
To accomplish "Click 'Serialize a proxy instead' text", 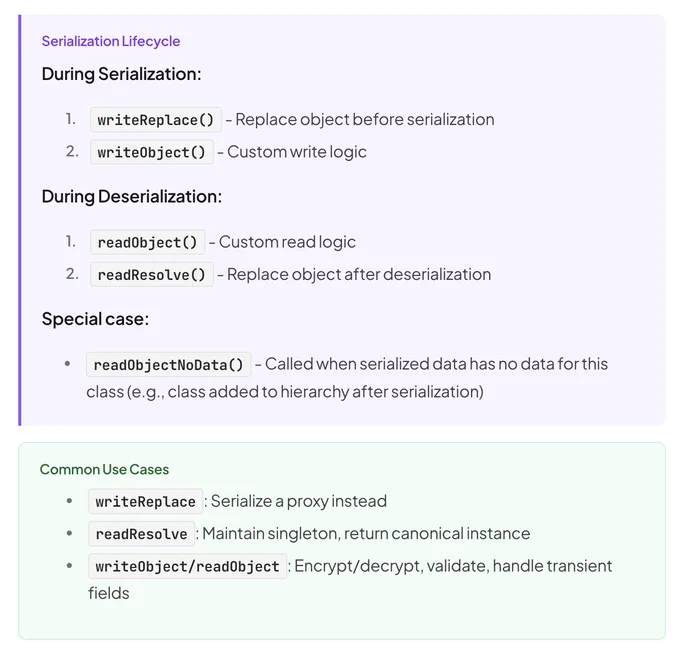I will coord(299,501).
